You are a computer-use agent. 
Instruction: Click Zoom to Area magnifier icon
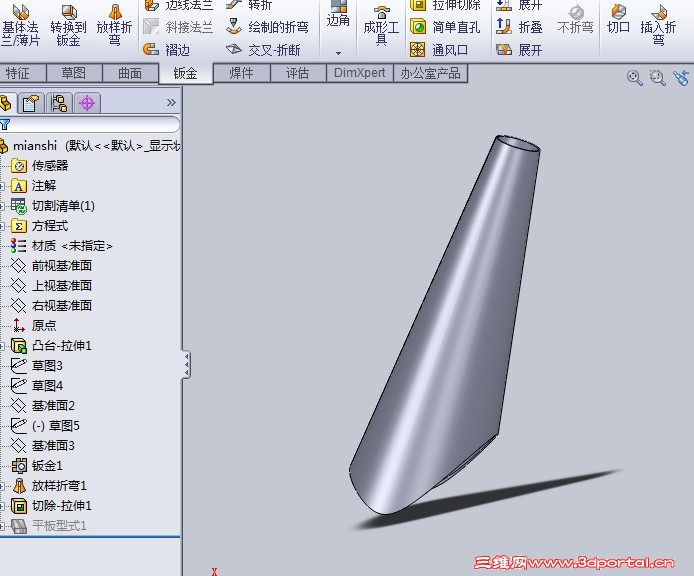657,77
